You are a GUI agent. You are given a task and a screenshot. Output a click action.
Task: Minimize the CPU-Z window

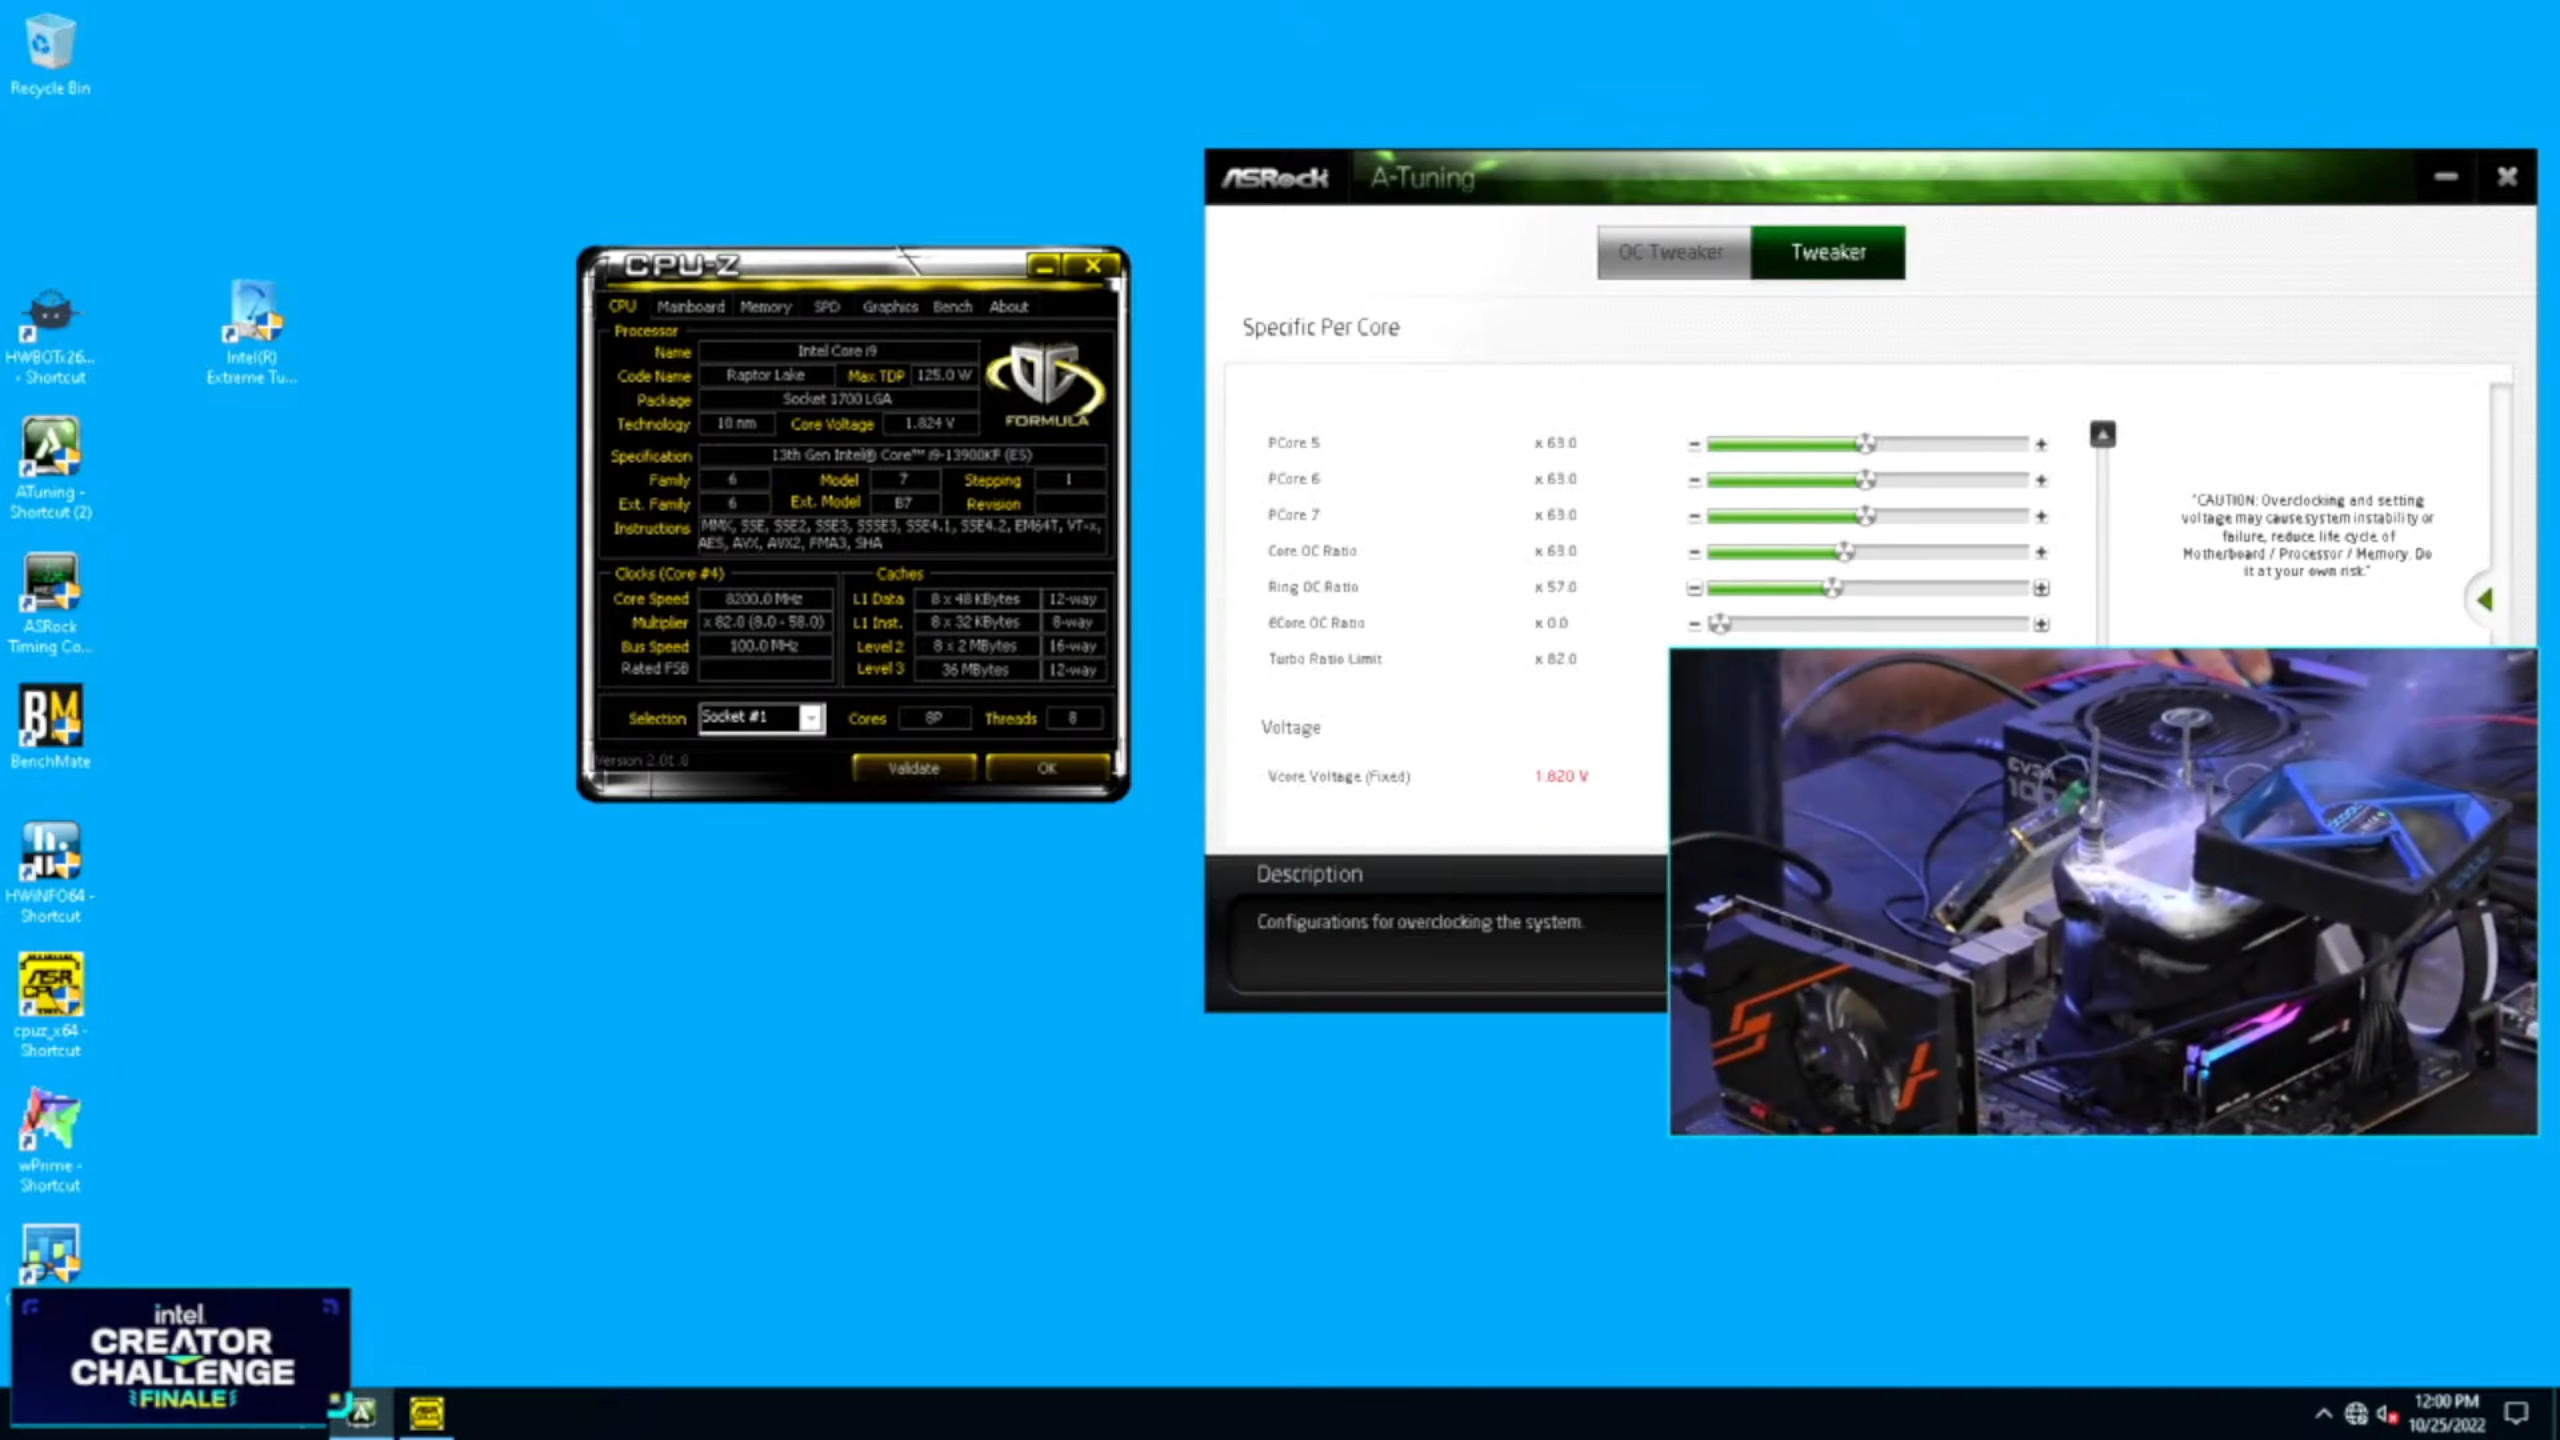pyautogui.click(x=1043, y=266)
